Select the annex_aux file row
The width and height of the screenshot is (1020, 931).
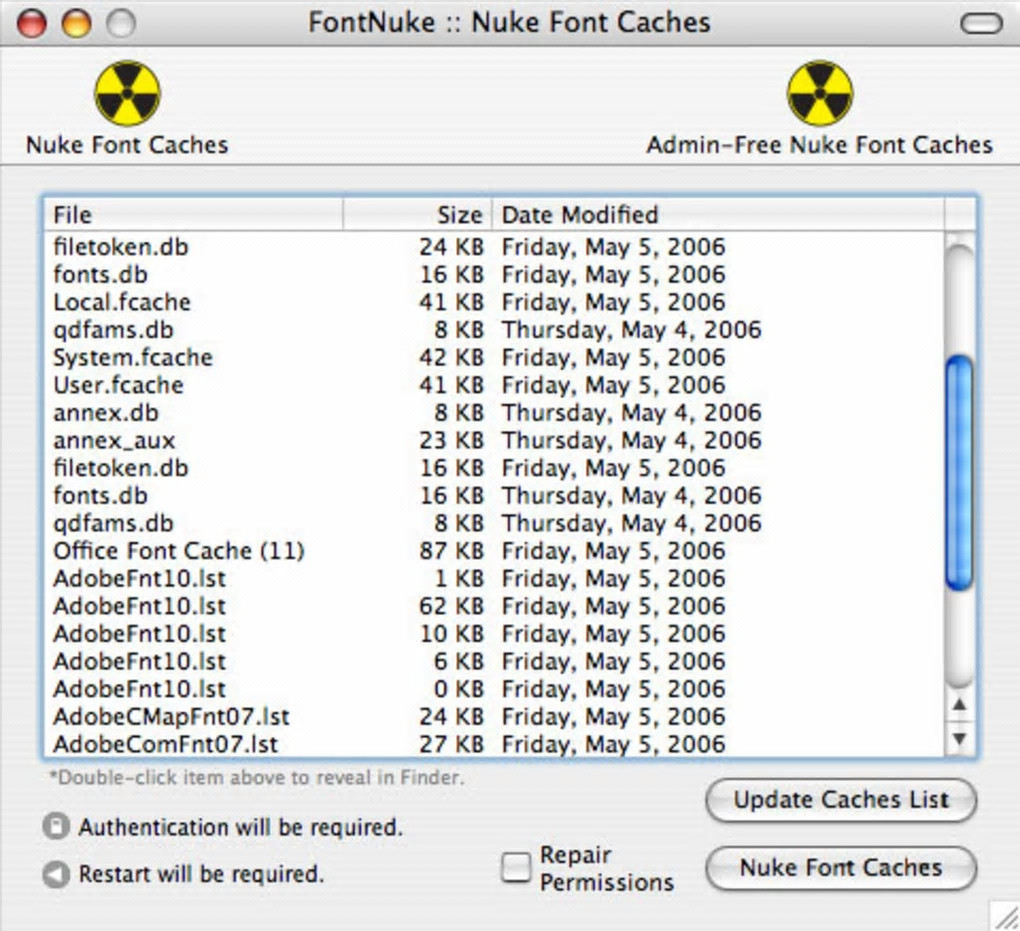(x=114, y=441)
